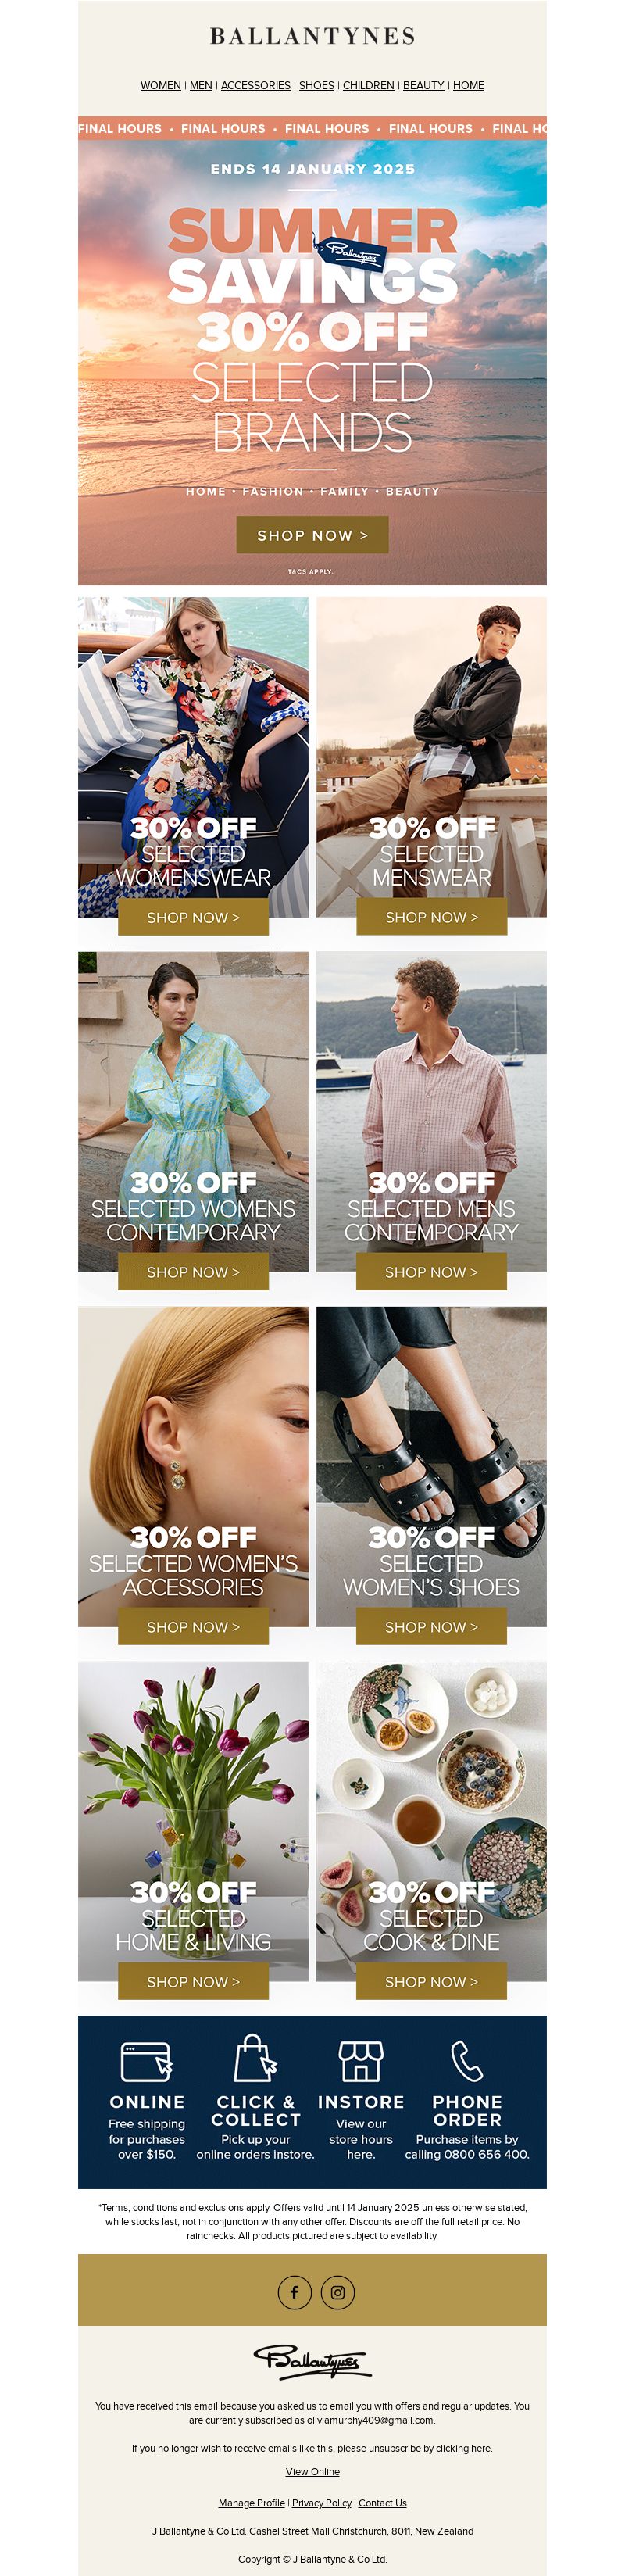Shop now for selected mens contemporary
Viewport: 625px width, 2576px height.
[431, 1272]
